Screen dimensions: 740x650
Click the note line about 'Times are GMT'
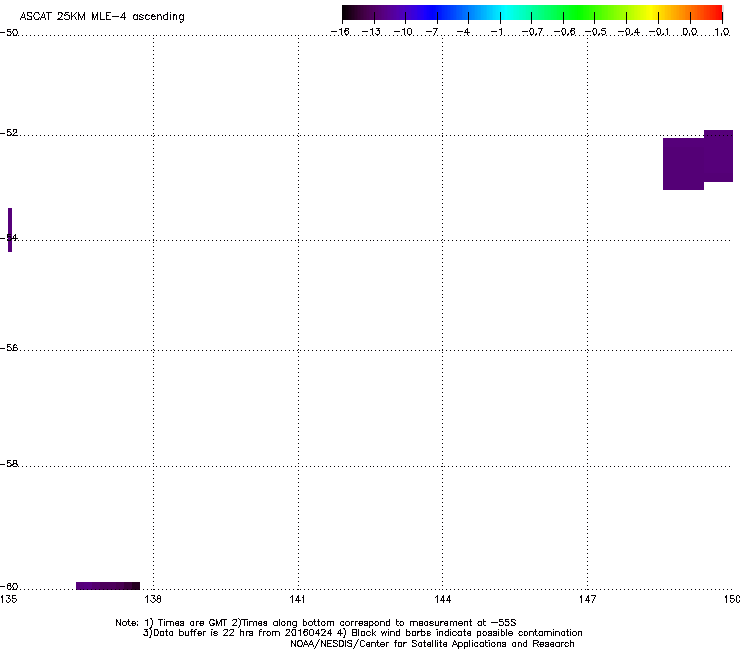coord(316,623)
